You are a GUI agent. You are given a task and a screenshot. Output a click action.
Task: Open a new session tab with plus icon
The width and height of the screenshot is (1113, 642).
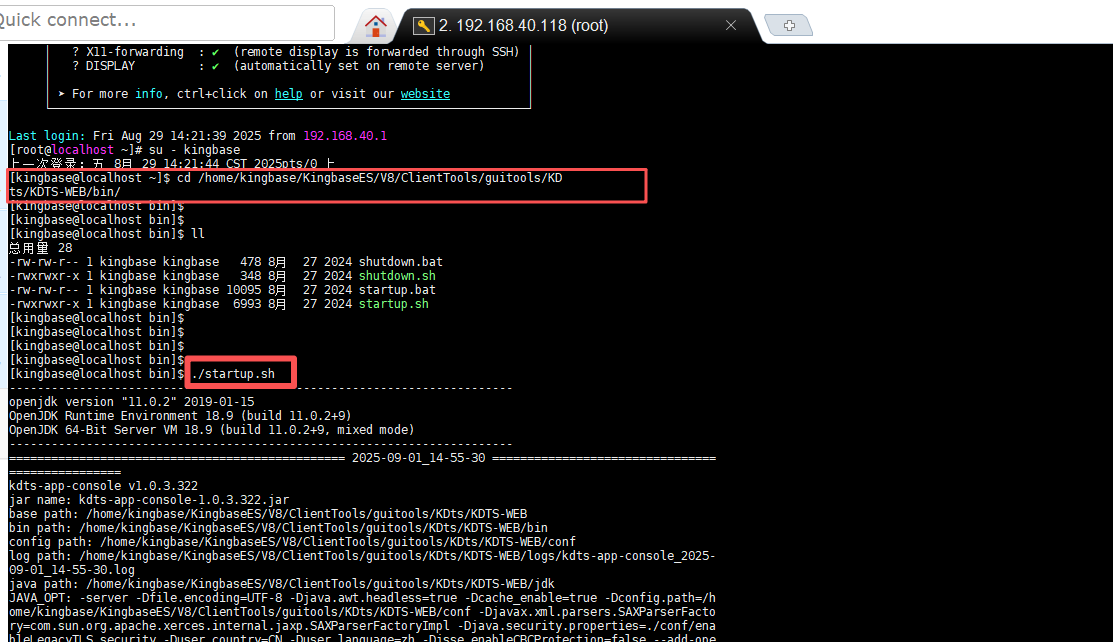point(789,26)
